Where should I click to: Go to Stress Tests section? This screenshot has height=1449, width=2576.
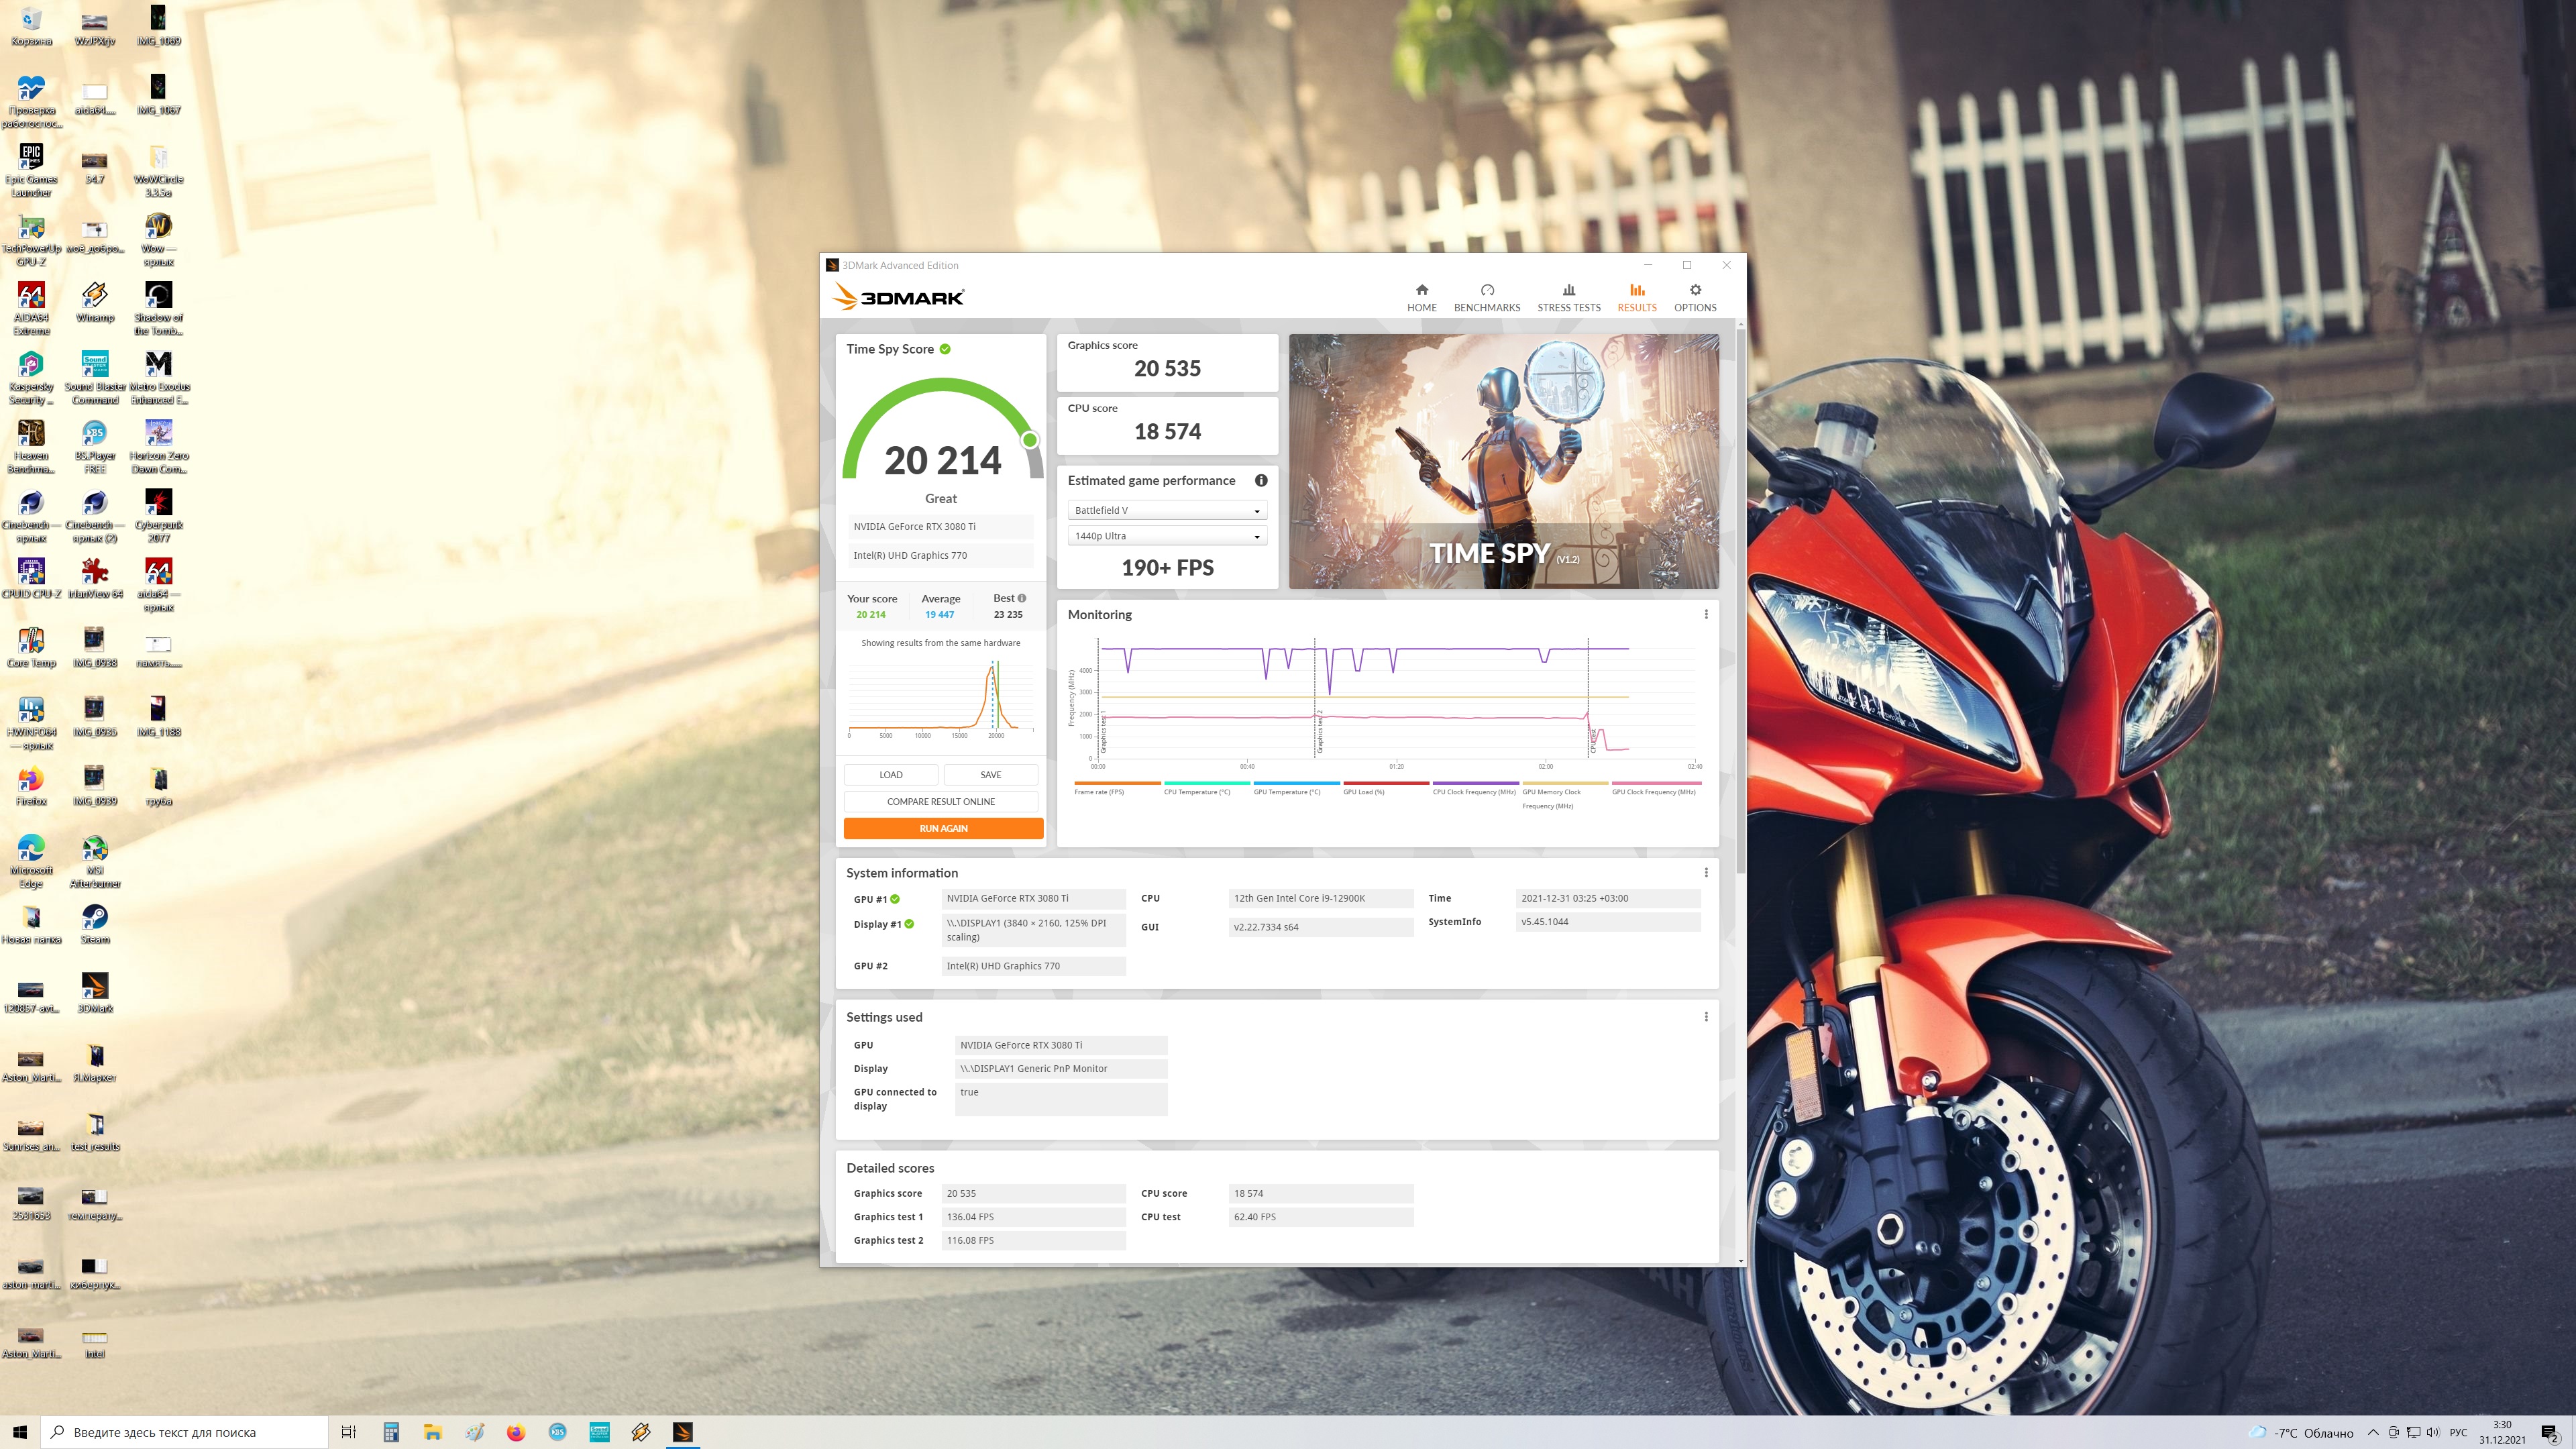1568,297
